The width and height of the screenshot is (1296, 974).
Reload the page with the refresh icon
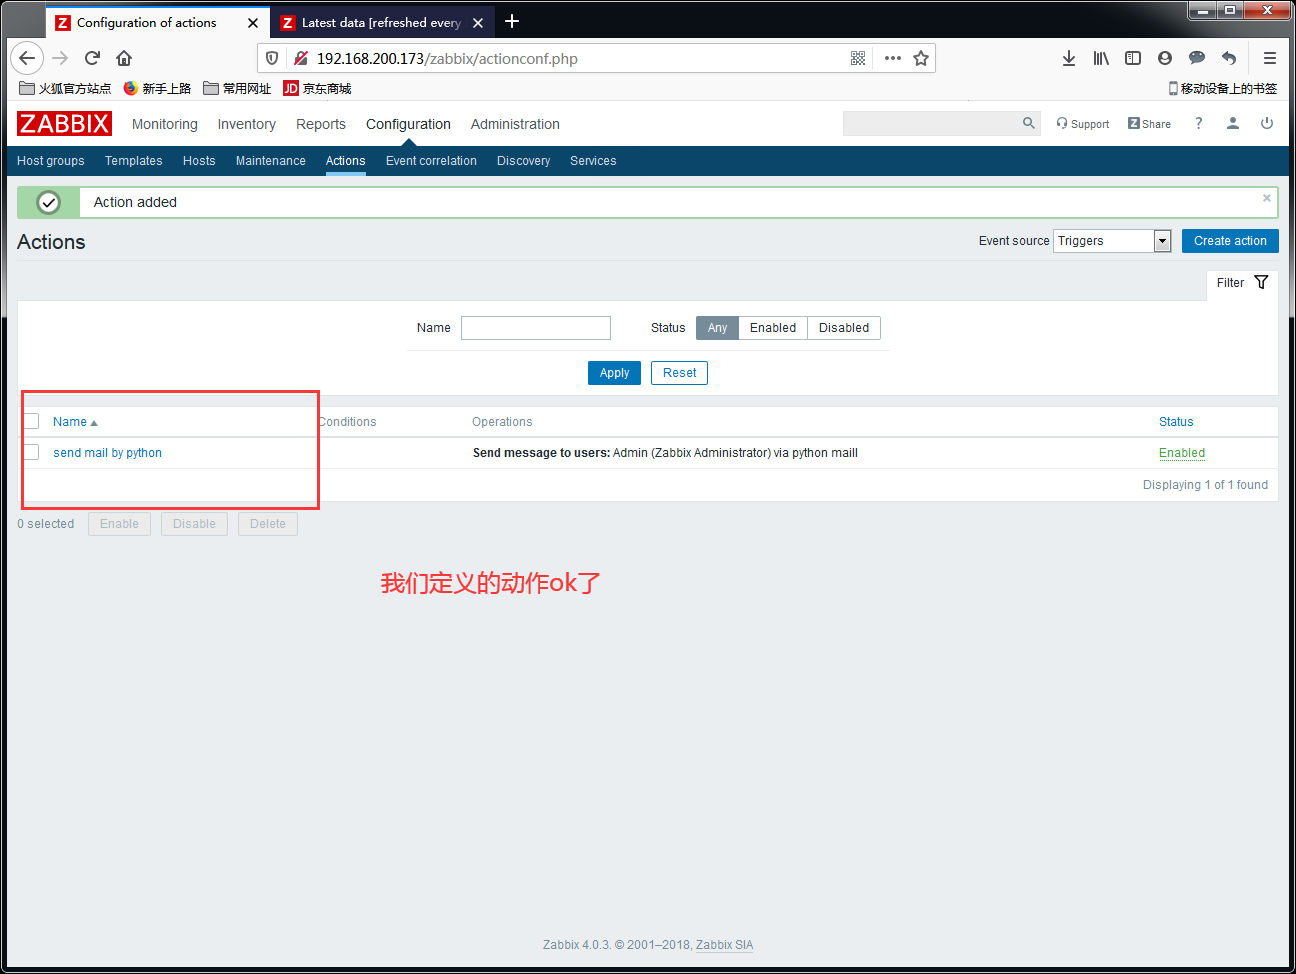point(92,58)
